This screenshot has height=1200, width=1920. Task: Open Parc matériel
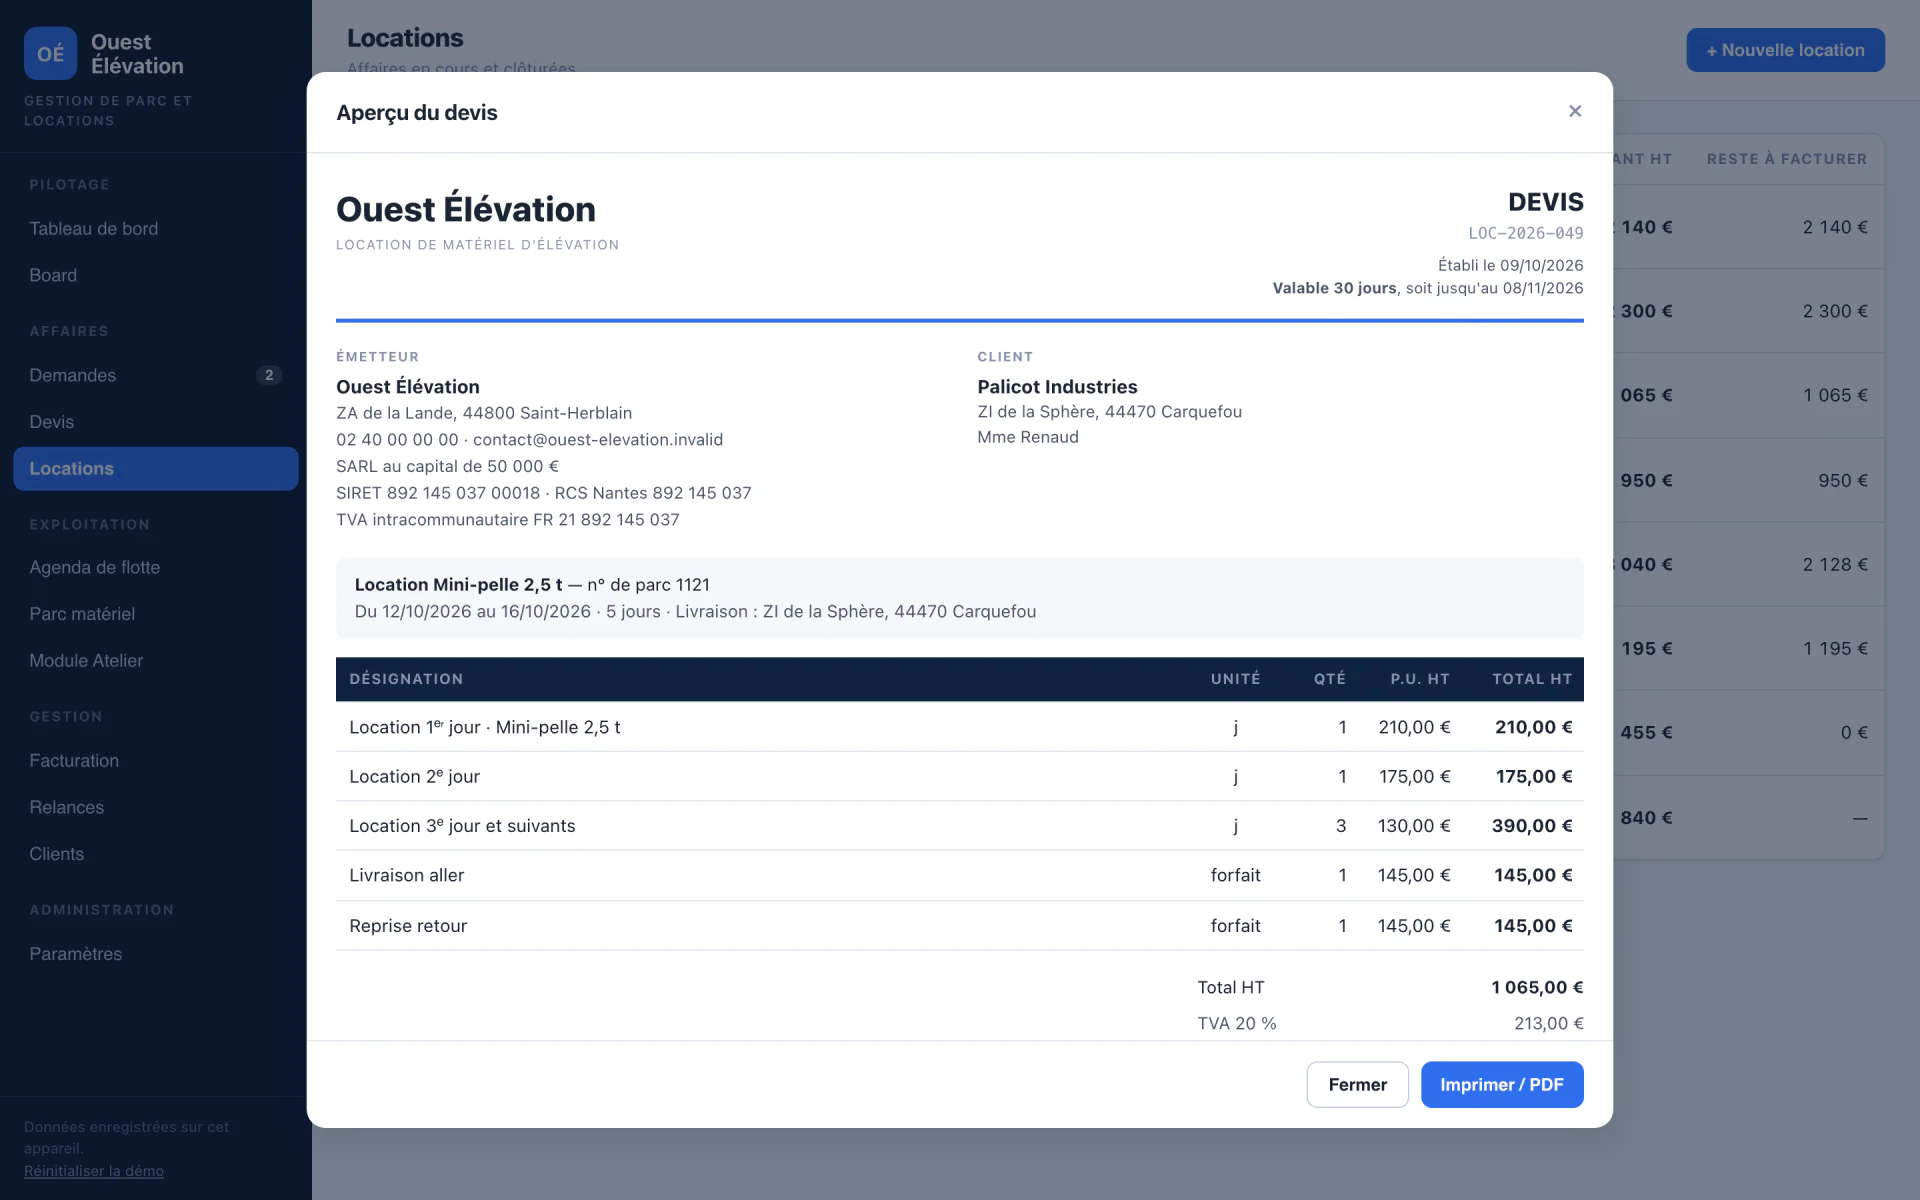tap(155, 614)
